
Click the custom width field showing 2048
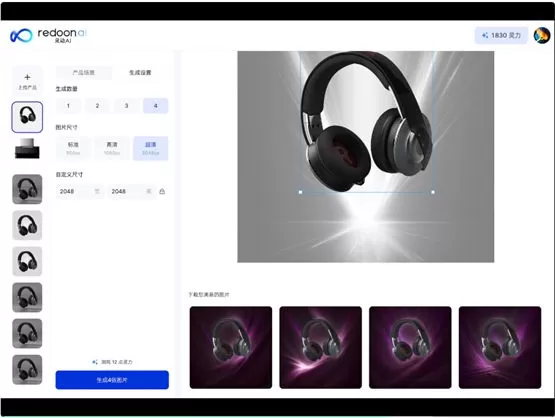click(x=80, y=191)
